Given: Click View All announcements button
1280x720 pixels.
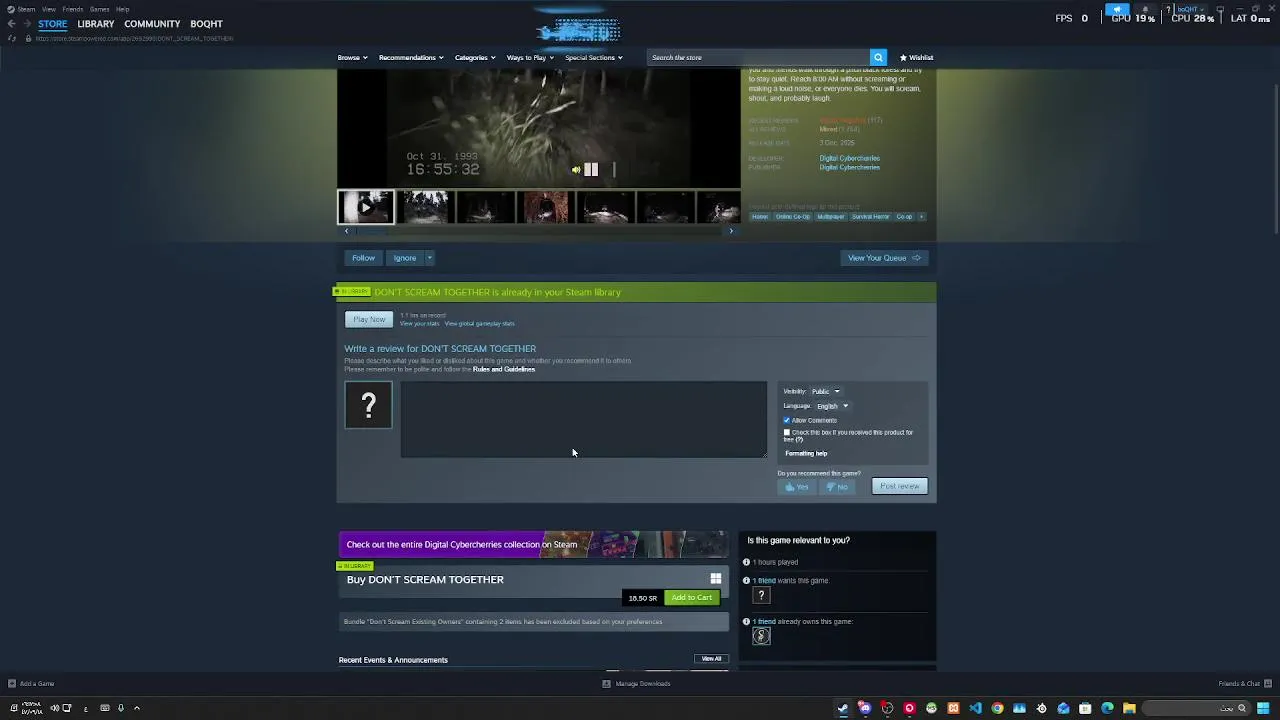Looking at the screenshot, I should click(711, 659).
